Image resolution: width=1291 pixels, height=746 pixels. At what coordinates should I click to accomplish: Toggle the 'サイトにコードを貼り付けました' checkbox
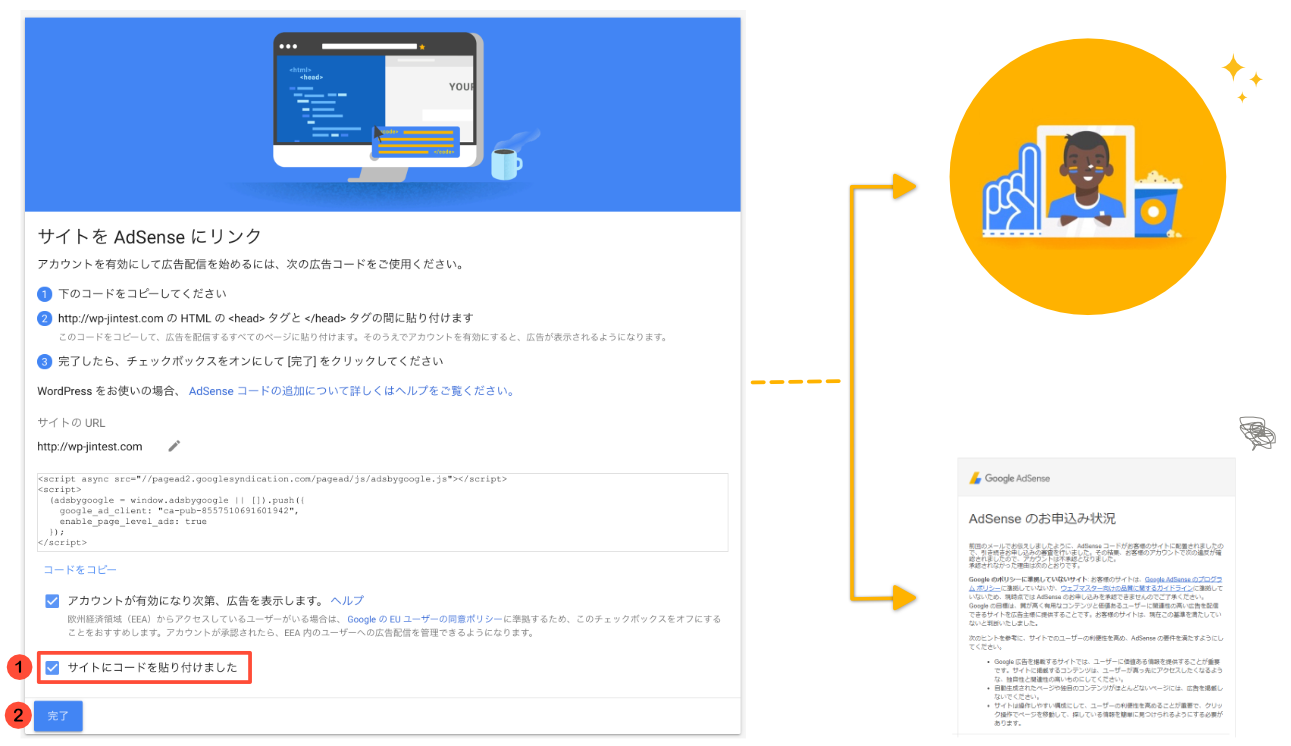(x=52, y=668)
